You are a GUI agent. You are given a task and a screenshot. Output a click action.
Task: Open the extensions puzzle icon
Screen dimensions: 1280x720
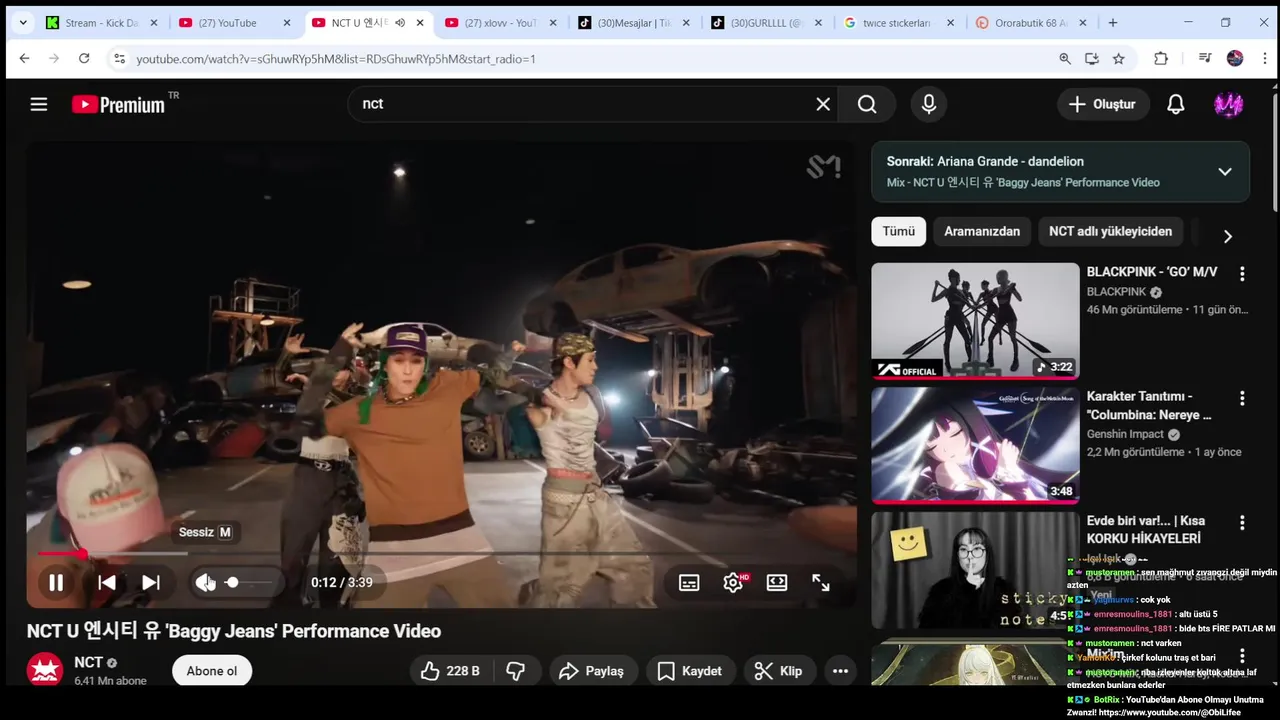(1161, 59)
